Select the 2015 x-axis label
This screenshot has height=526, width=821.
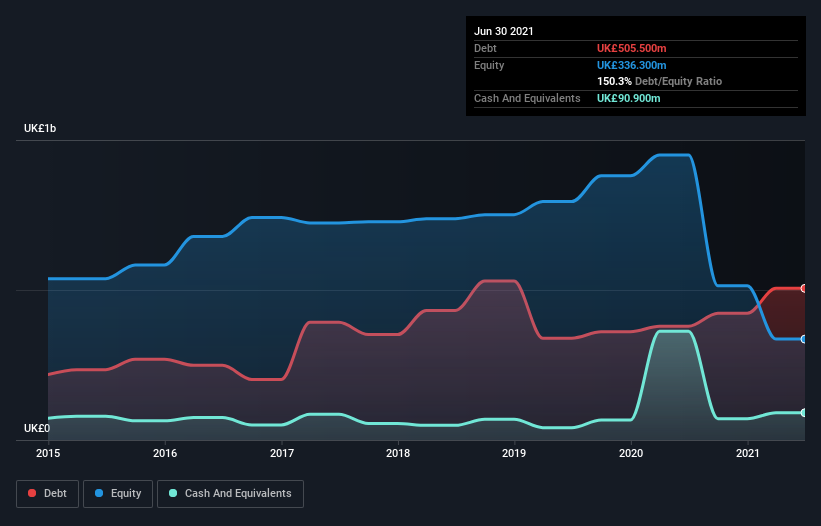[x=48, y=453]
